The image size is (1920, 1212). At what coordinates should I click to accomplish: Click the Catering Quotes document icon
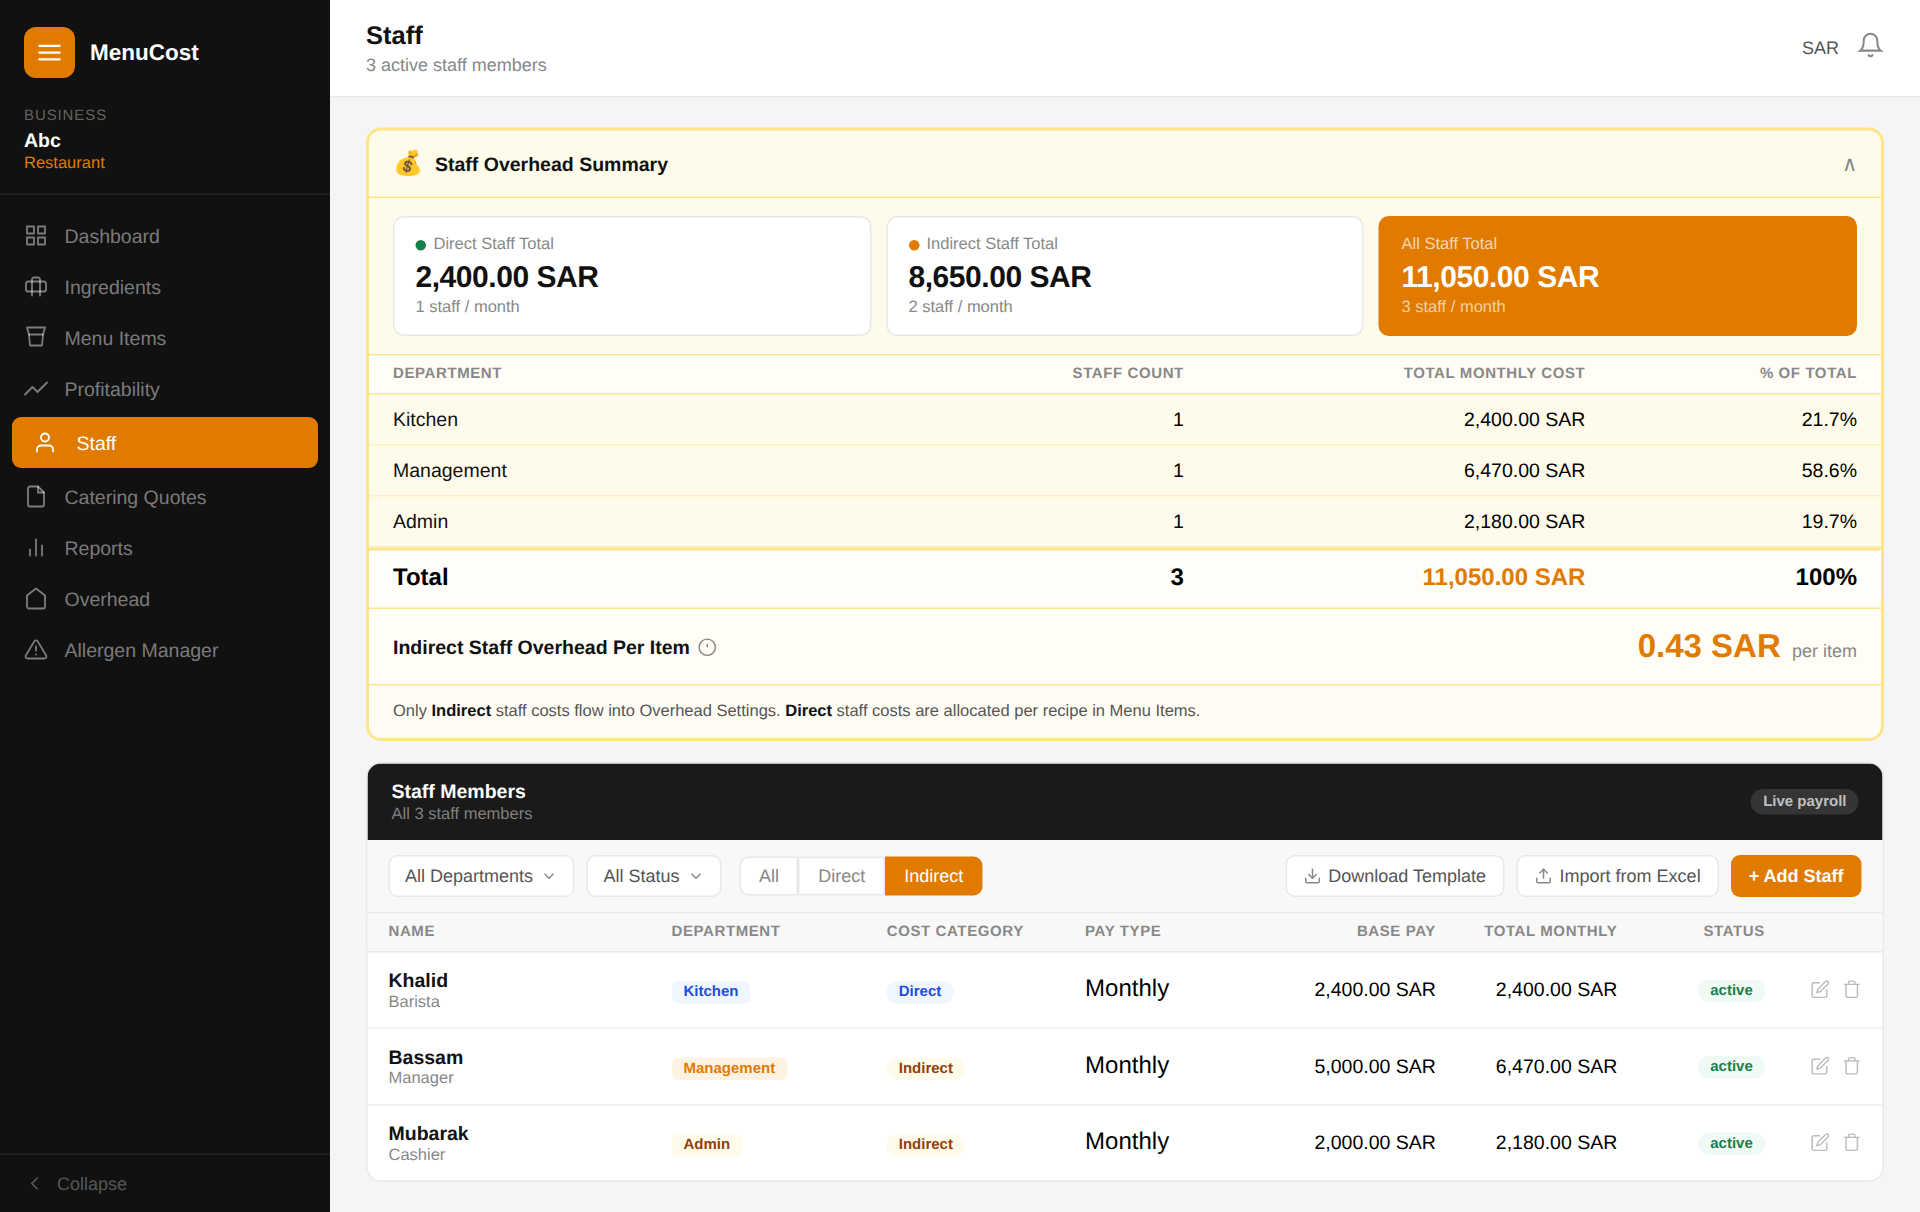tap(36, 497)
